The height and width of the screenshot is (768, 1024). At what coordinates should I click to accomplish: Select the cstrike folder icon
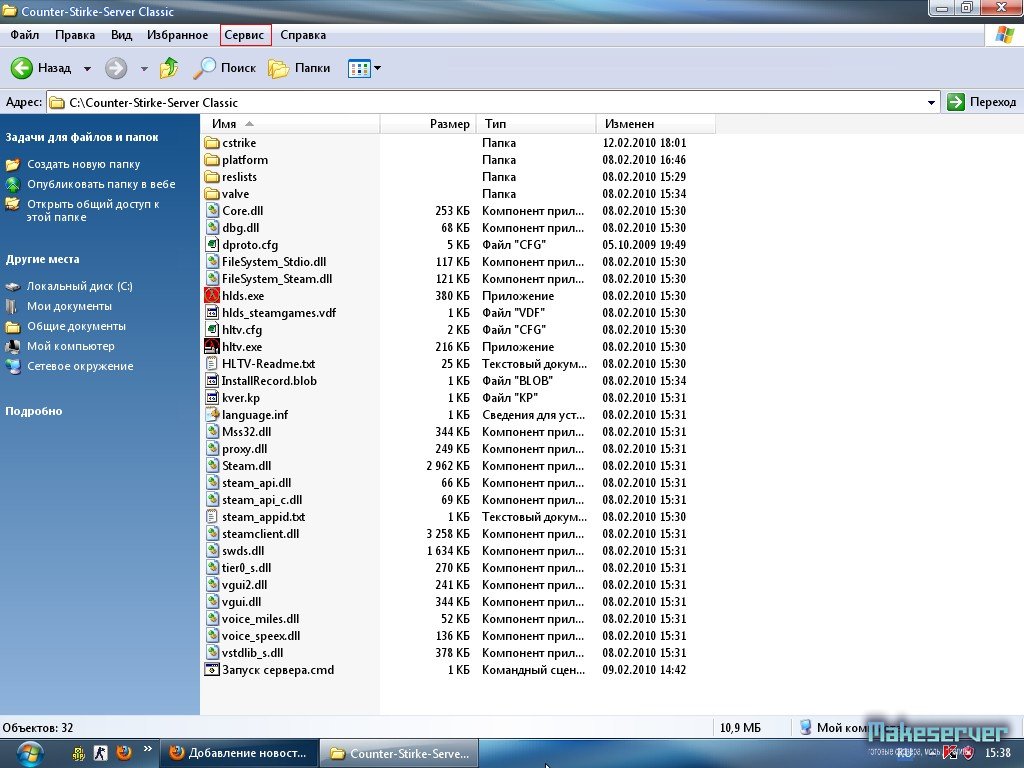pyautogui.click(x=212, y=143)
